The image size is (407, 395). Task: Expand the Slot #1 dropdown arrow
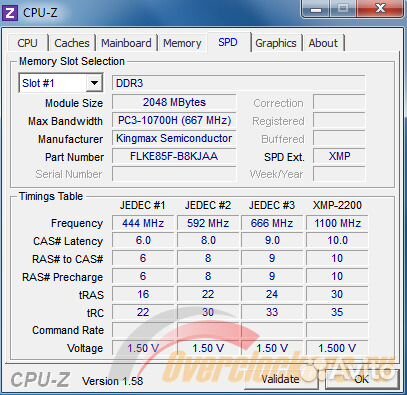click(x=94, y=83)
